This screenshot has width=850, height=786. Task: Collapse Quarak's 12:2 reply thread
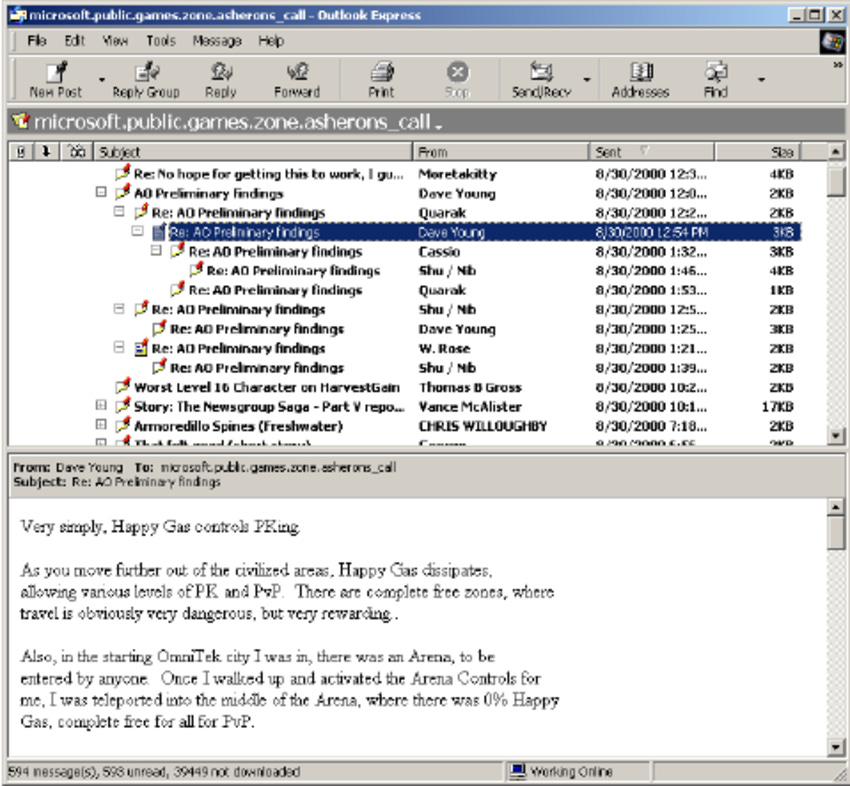(x=119, y=211)
